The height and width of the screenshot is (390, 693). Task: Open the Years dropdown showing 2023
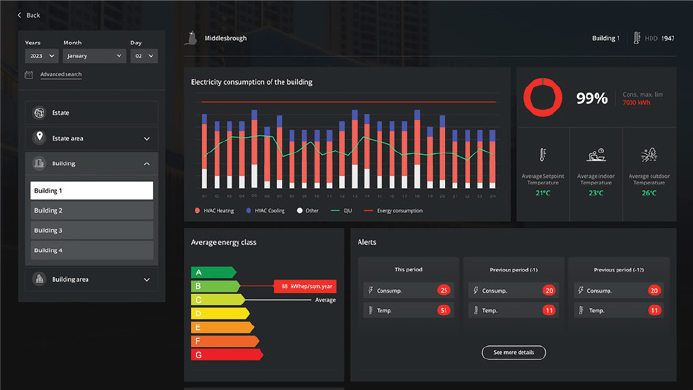42,56
